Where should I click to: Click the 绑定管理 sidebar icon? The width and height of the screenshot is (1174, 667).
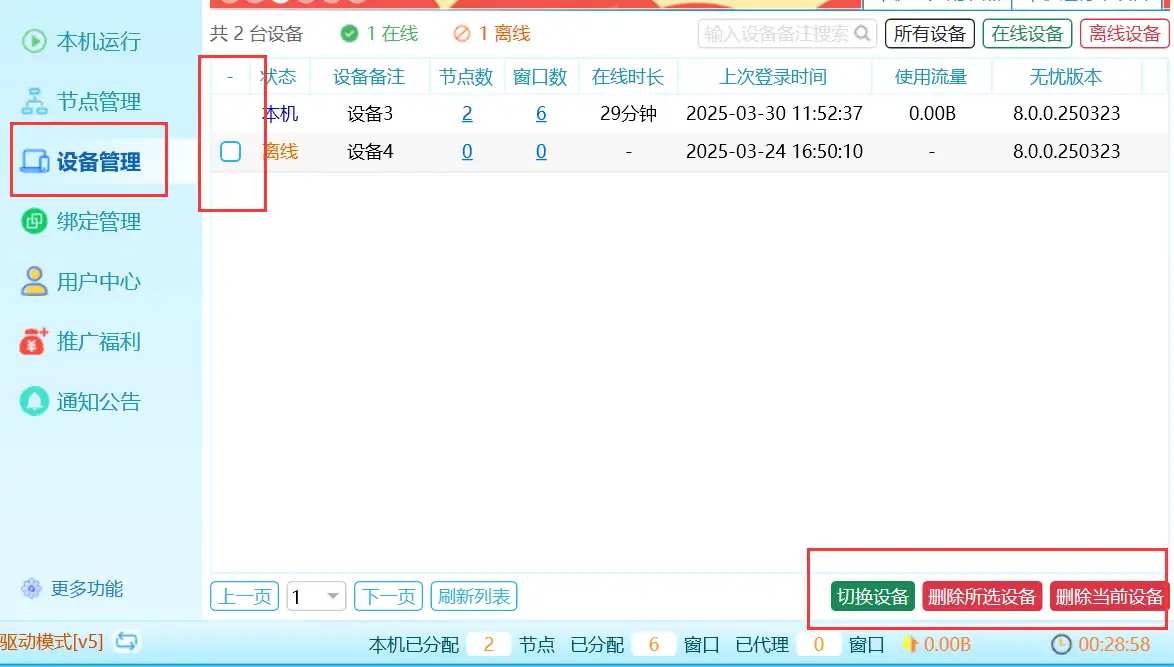click(x=34, y=221)
